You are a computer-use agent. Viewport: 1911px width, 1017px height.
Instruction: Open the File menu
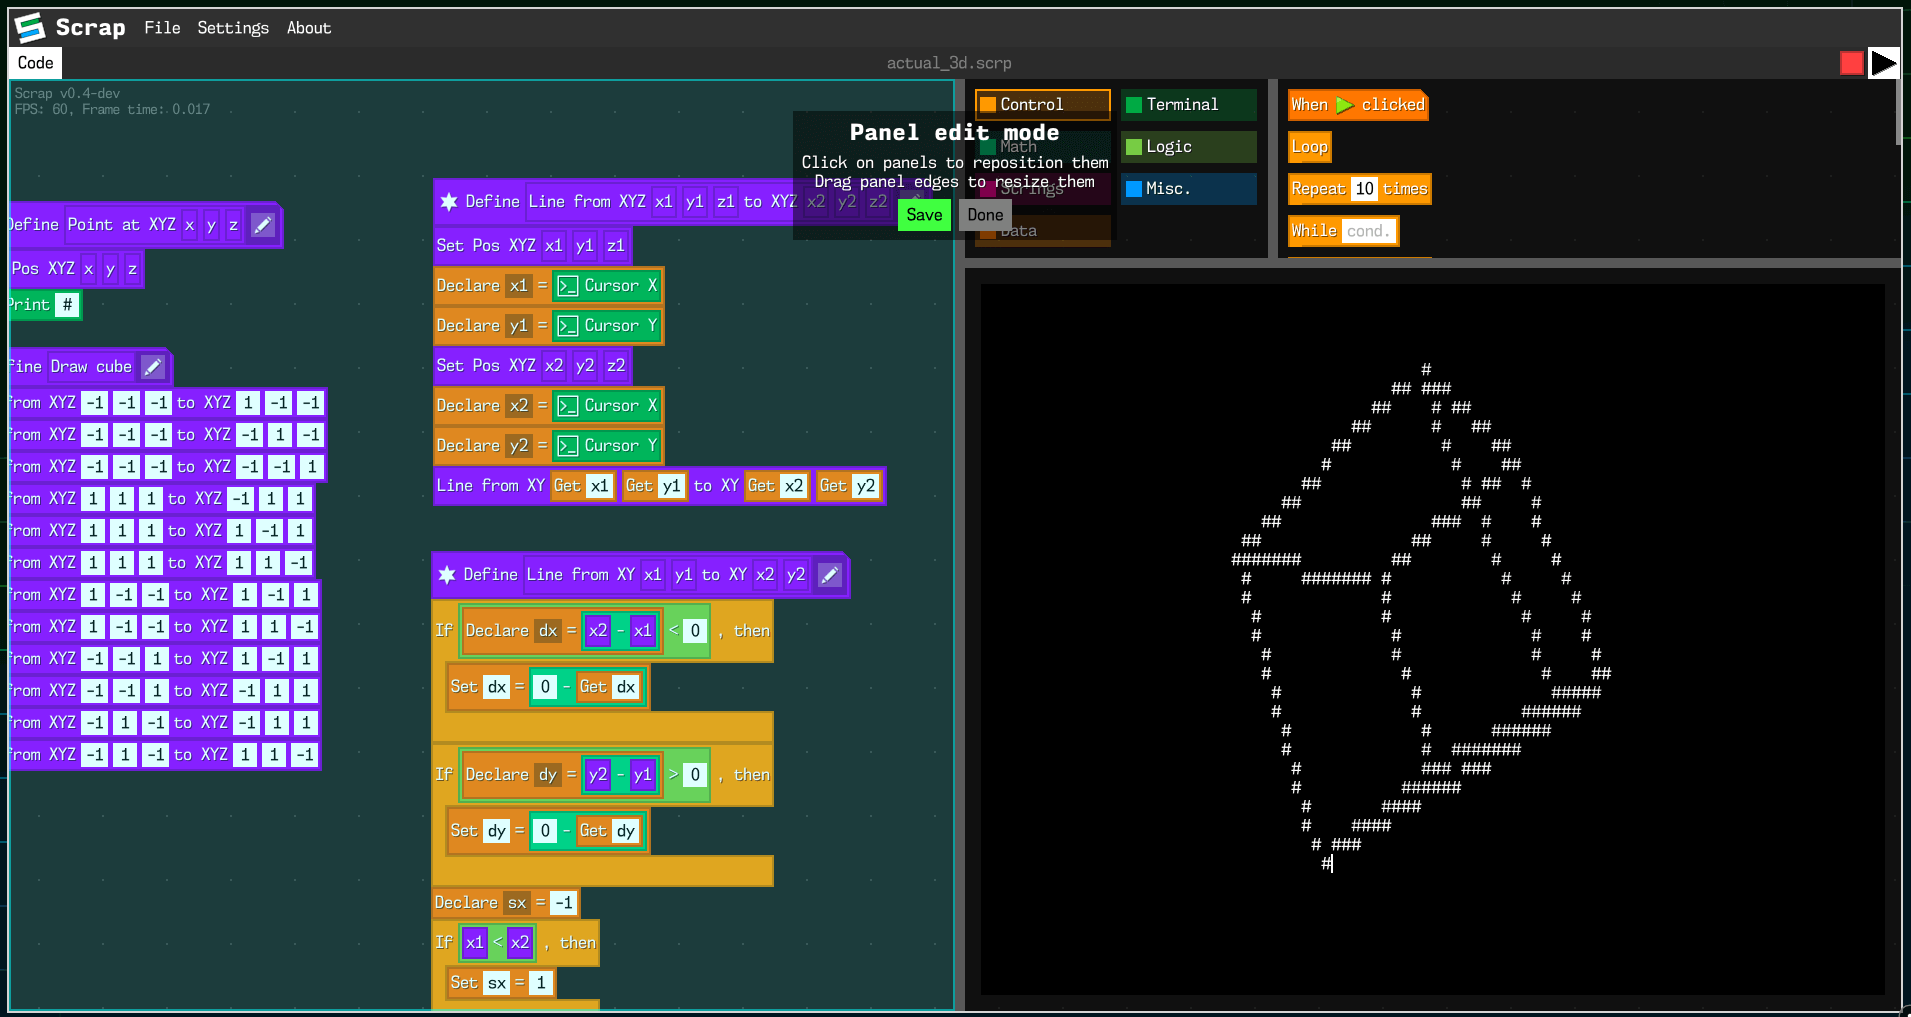click(162, 27)
